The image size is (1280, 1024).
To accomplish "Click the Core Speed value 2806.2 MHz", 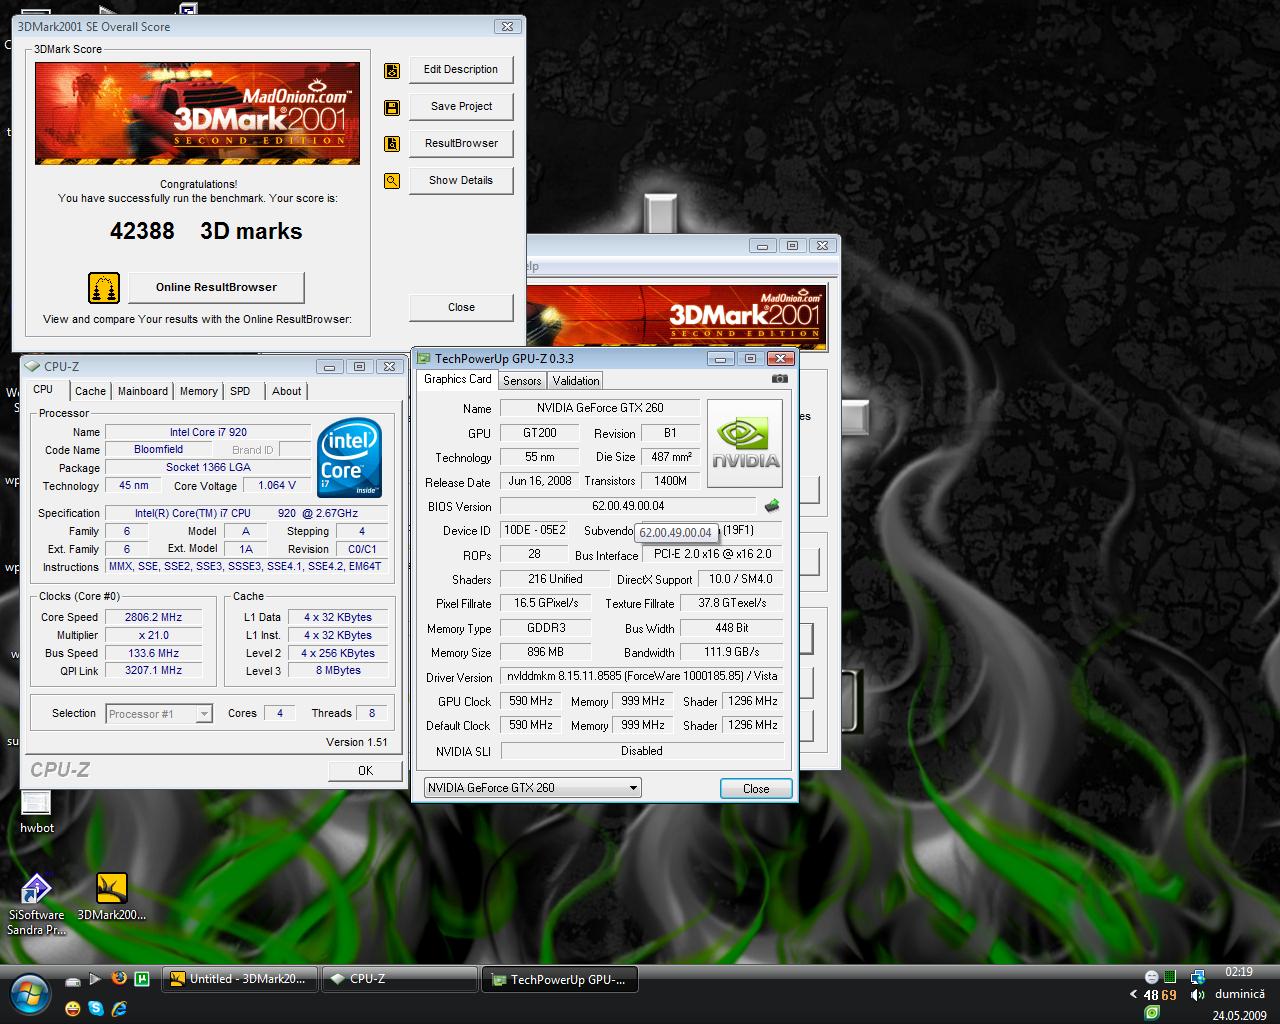I will pos(153,618).
